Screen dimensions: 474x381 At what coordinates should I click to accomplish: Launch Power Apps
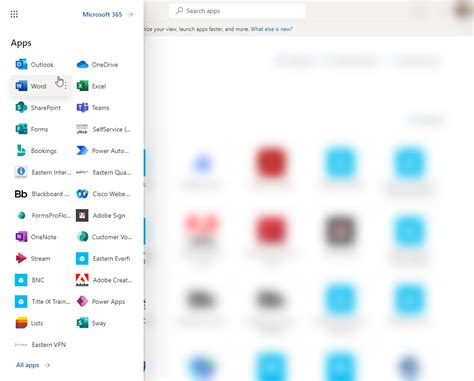pos(101,302)
